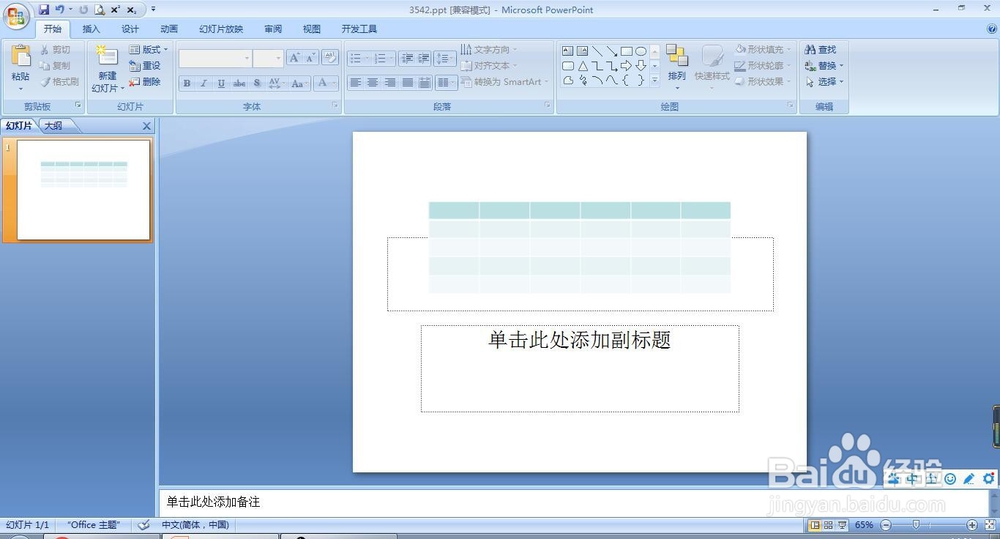Open the 替换 replace dropdown
The height and width of the screenshot is (539, 1000).
841,66
